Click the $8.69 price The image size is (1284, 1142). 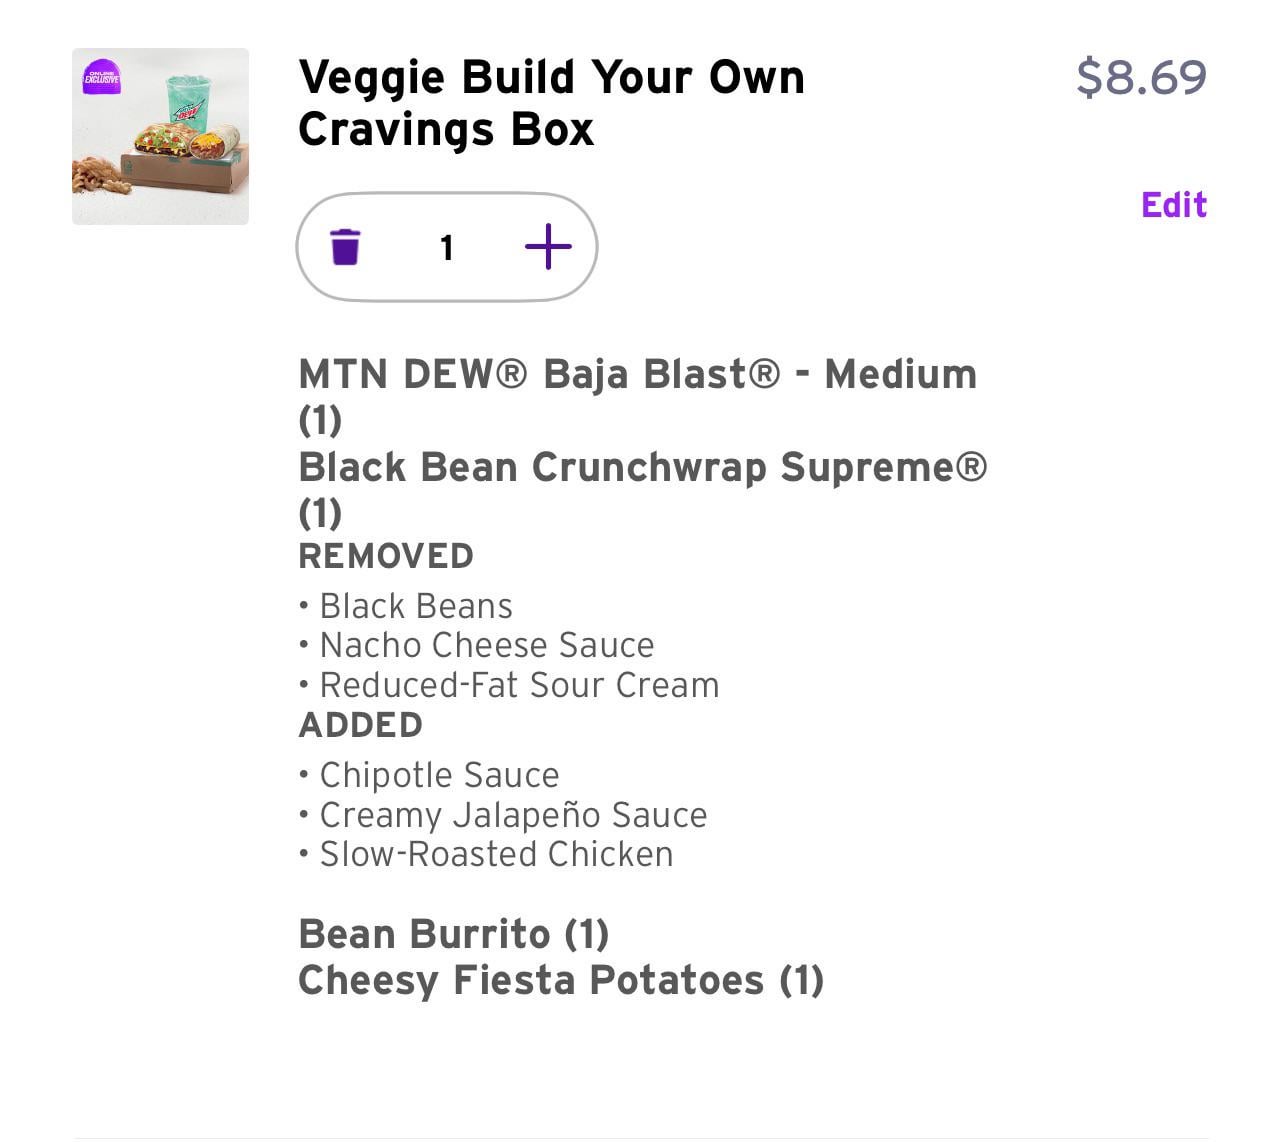coord(1141,77)
